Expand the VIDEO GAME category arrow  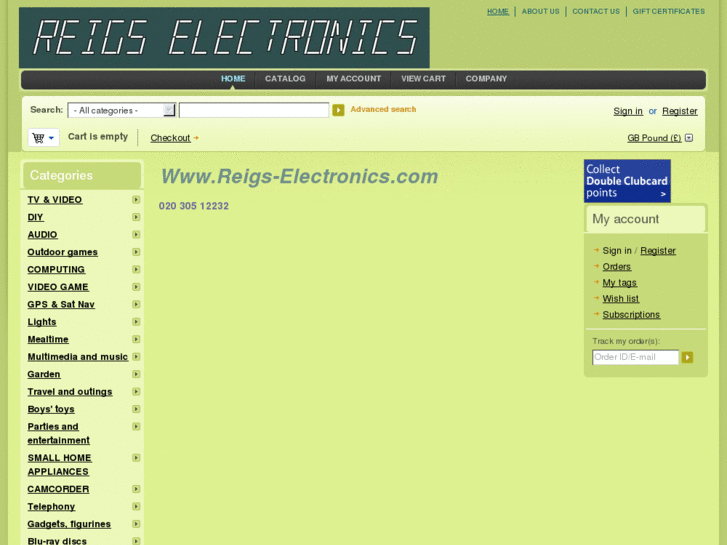click(136, 287)
